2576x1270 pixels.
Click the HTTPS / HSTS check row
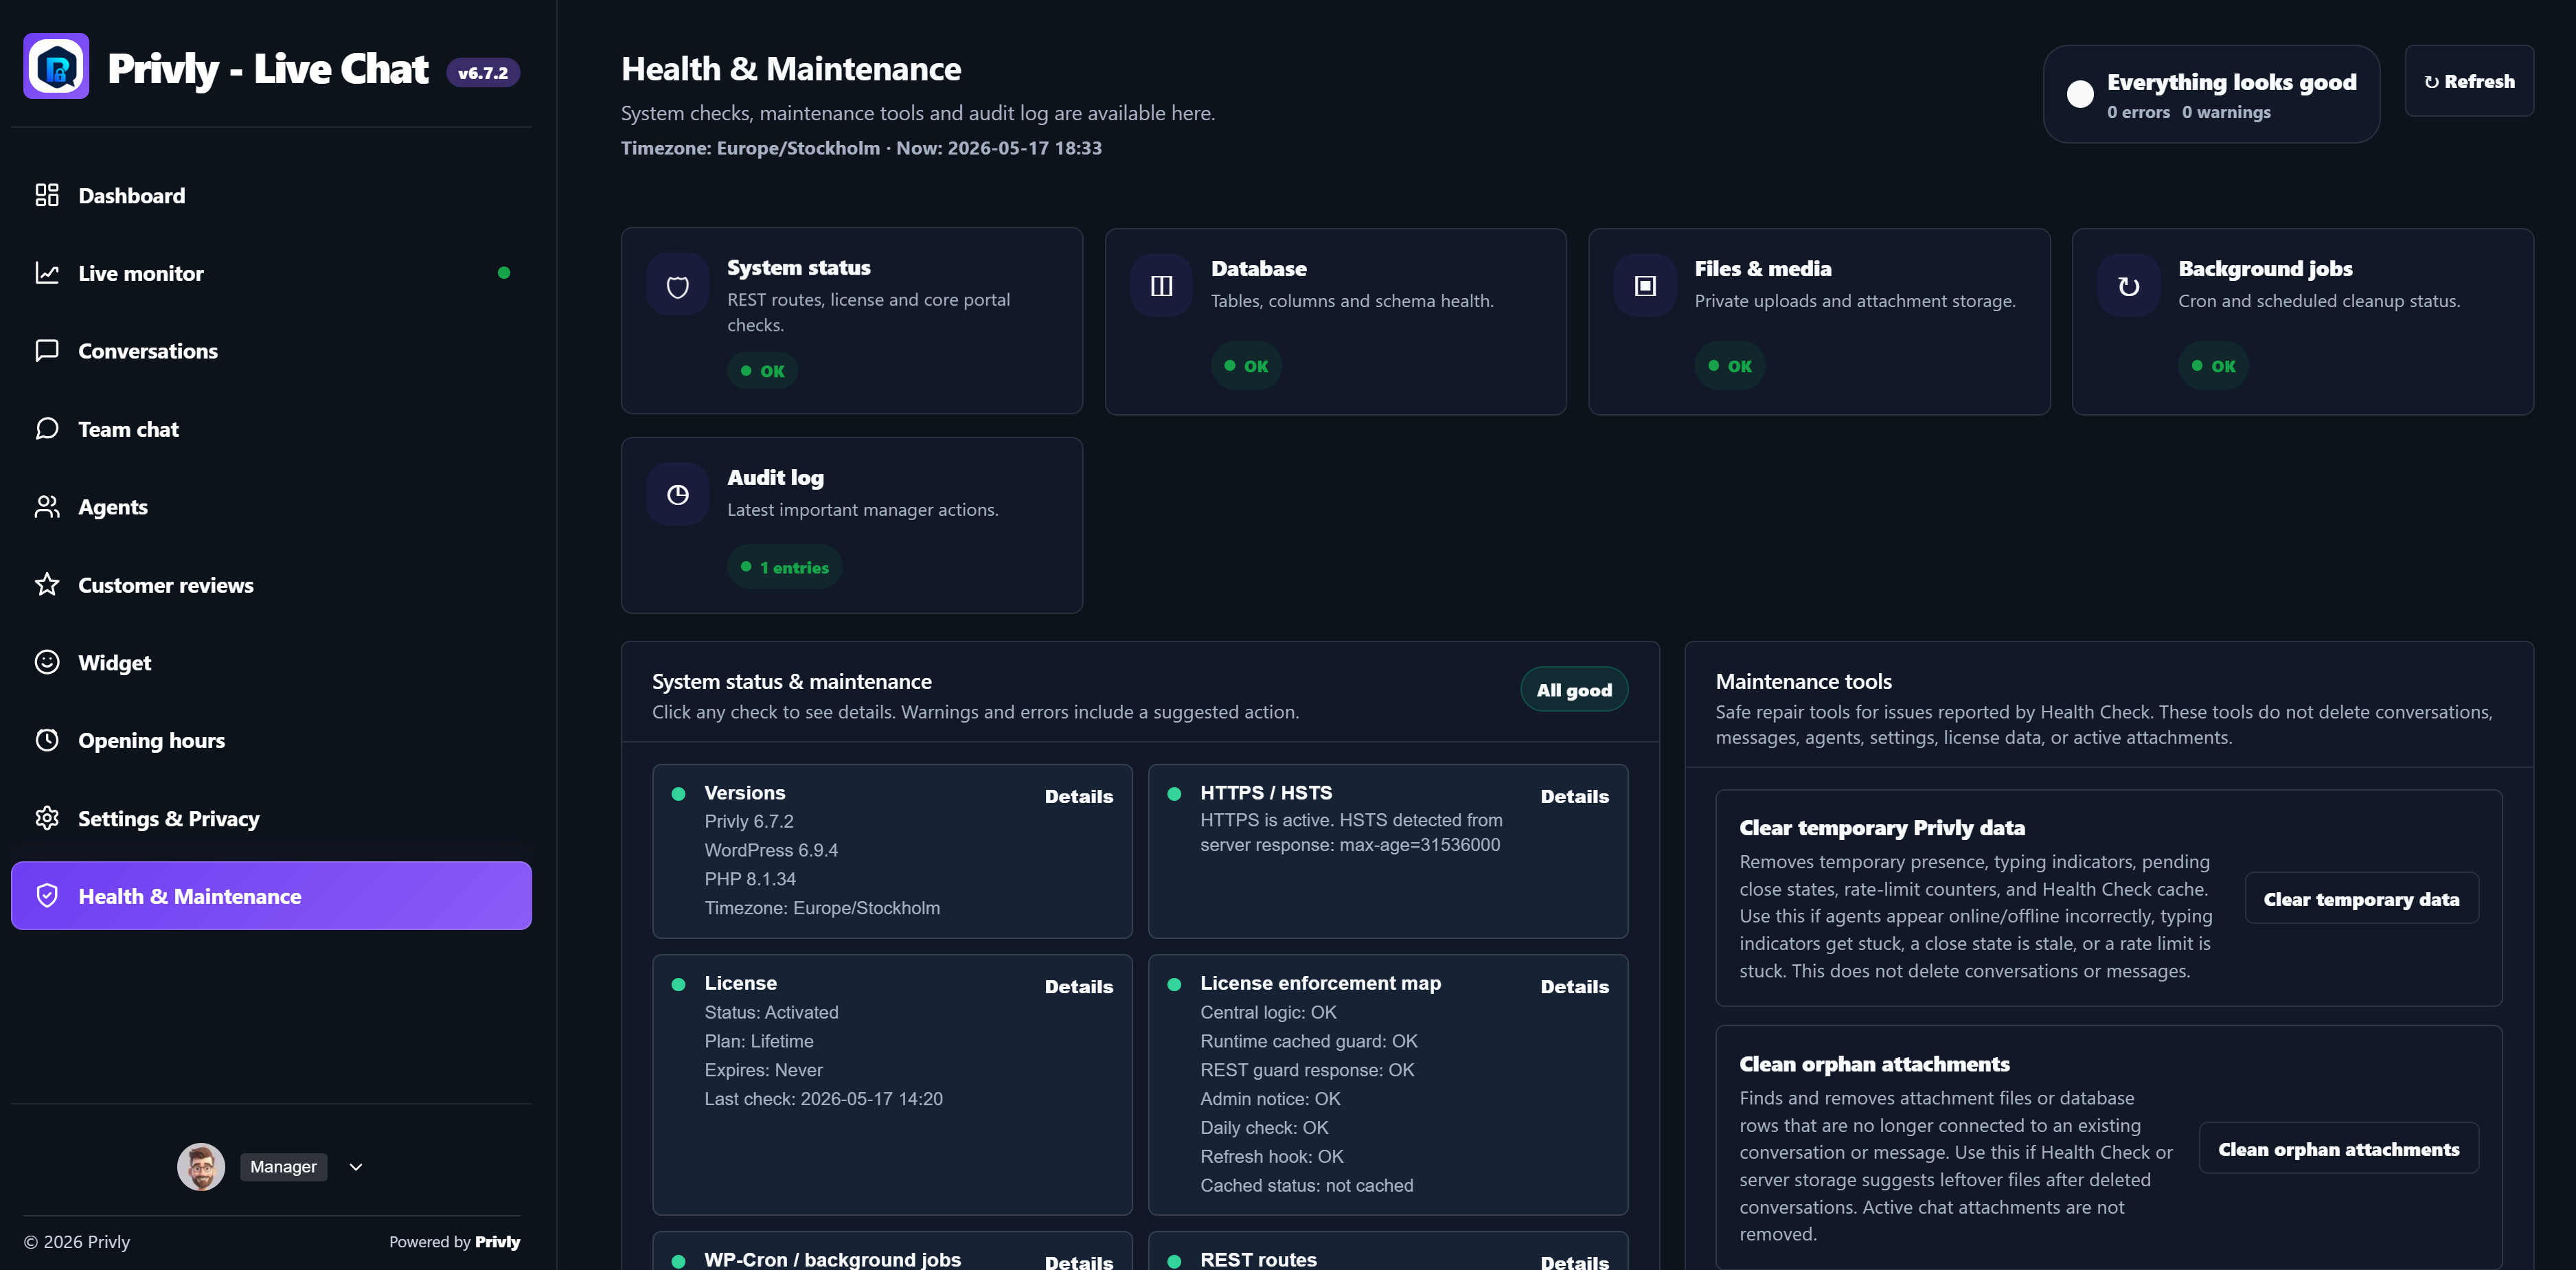[x=1388, y=851]
